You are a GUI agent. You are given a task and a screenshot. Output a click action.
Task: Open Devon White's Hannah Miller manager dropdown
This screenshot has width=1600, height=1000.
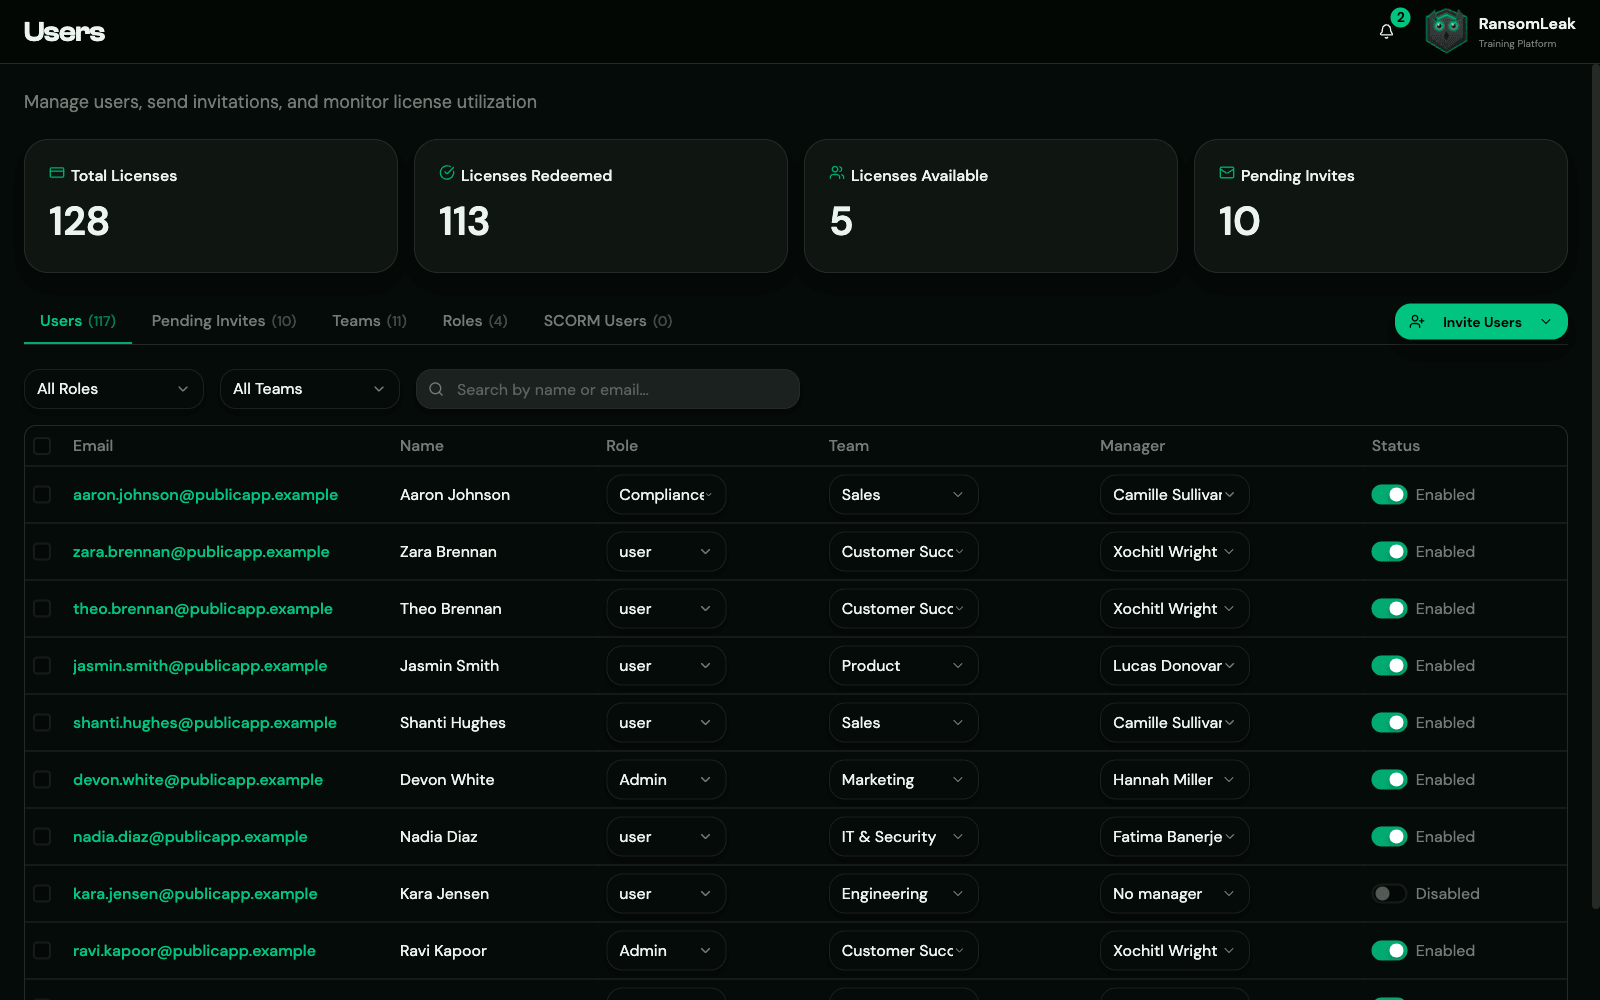click(1174, 780)
